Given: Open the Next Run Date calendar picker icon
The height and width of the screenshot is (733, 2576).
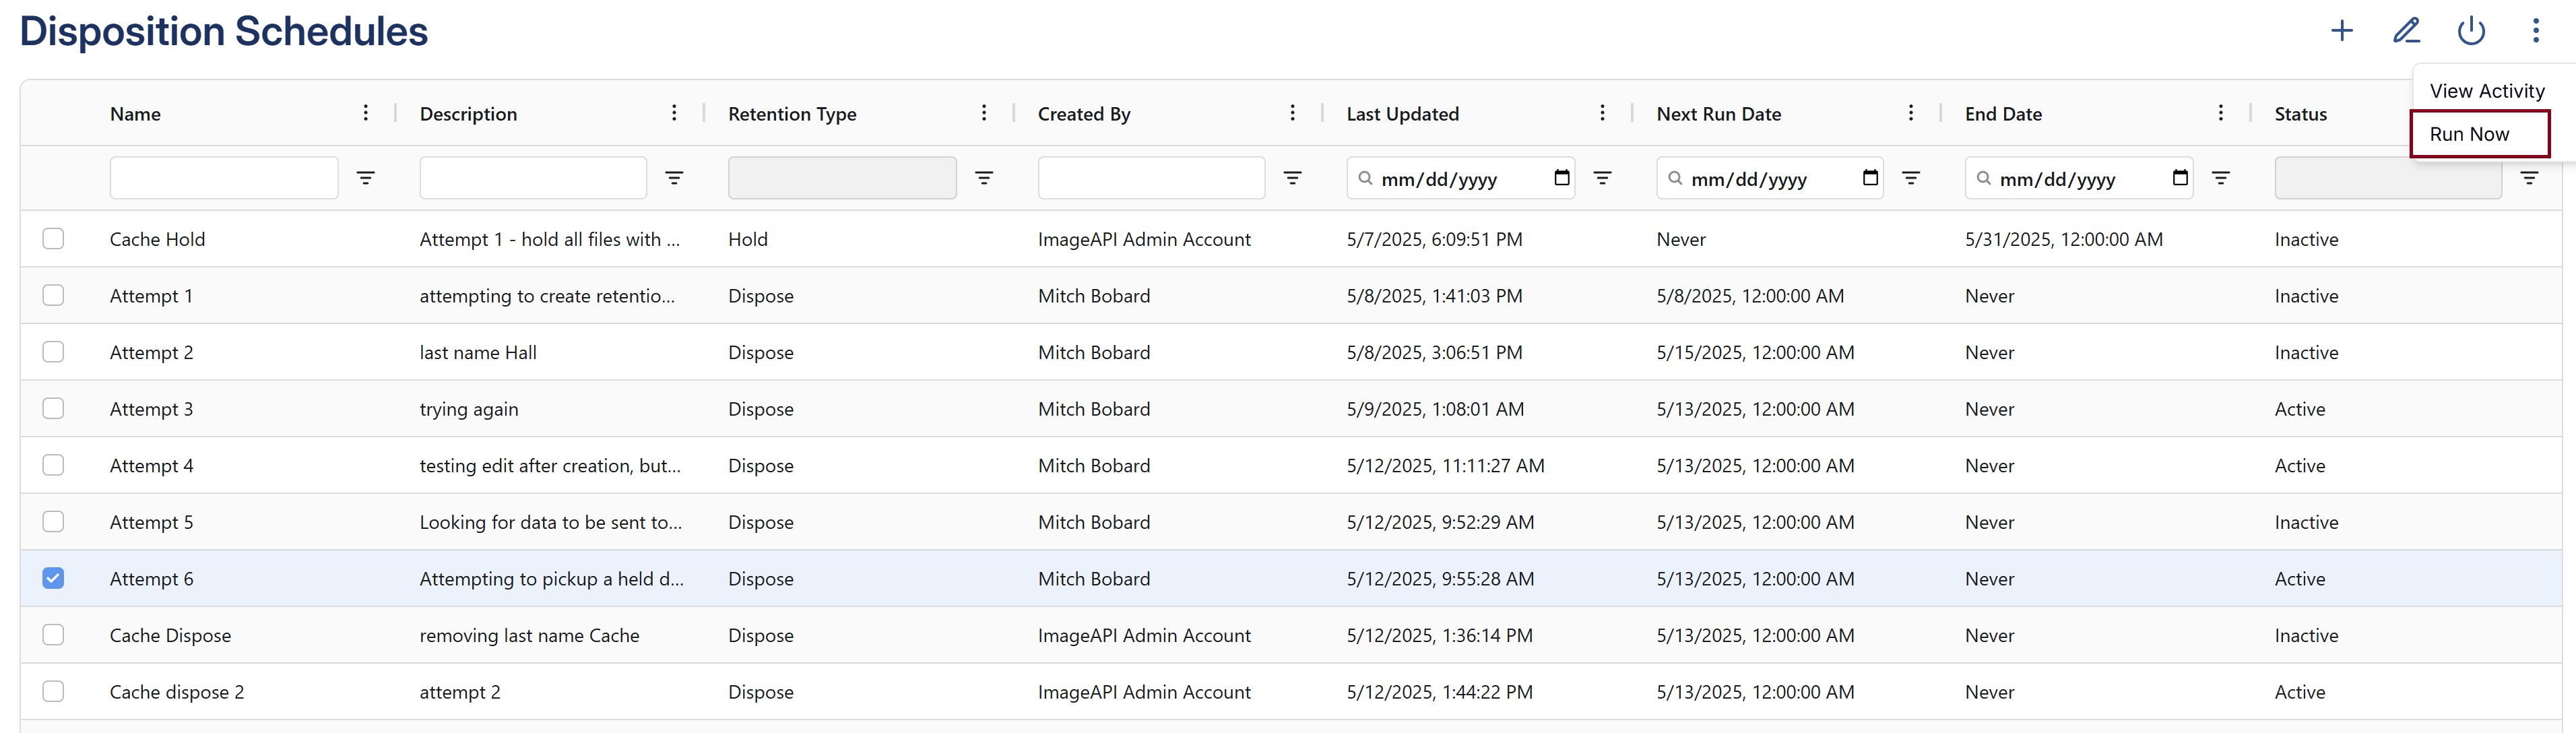Looking at the screenshot, I should (x=1871, y=178).
